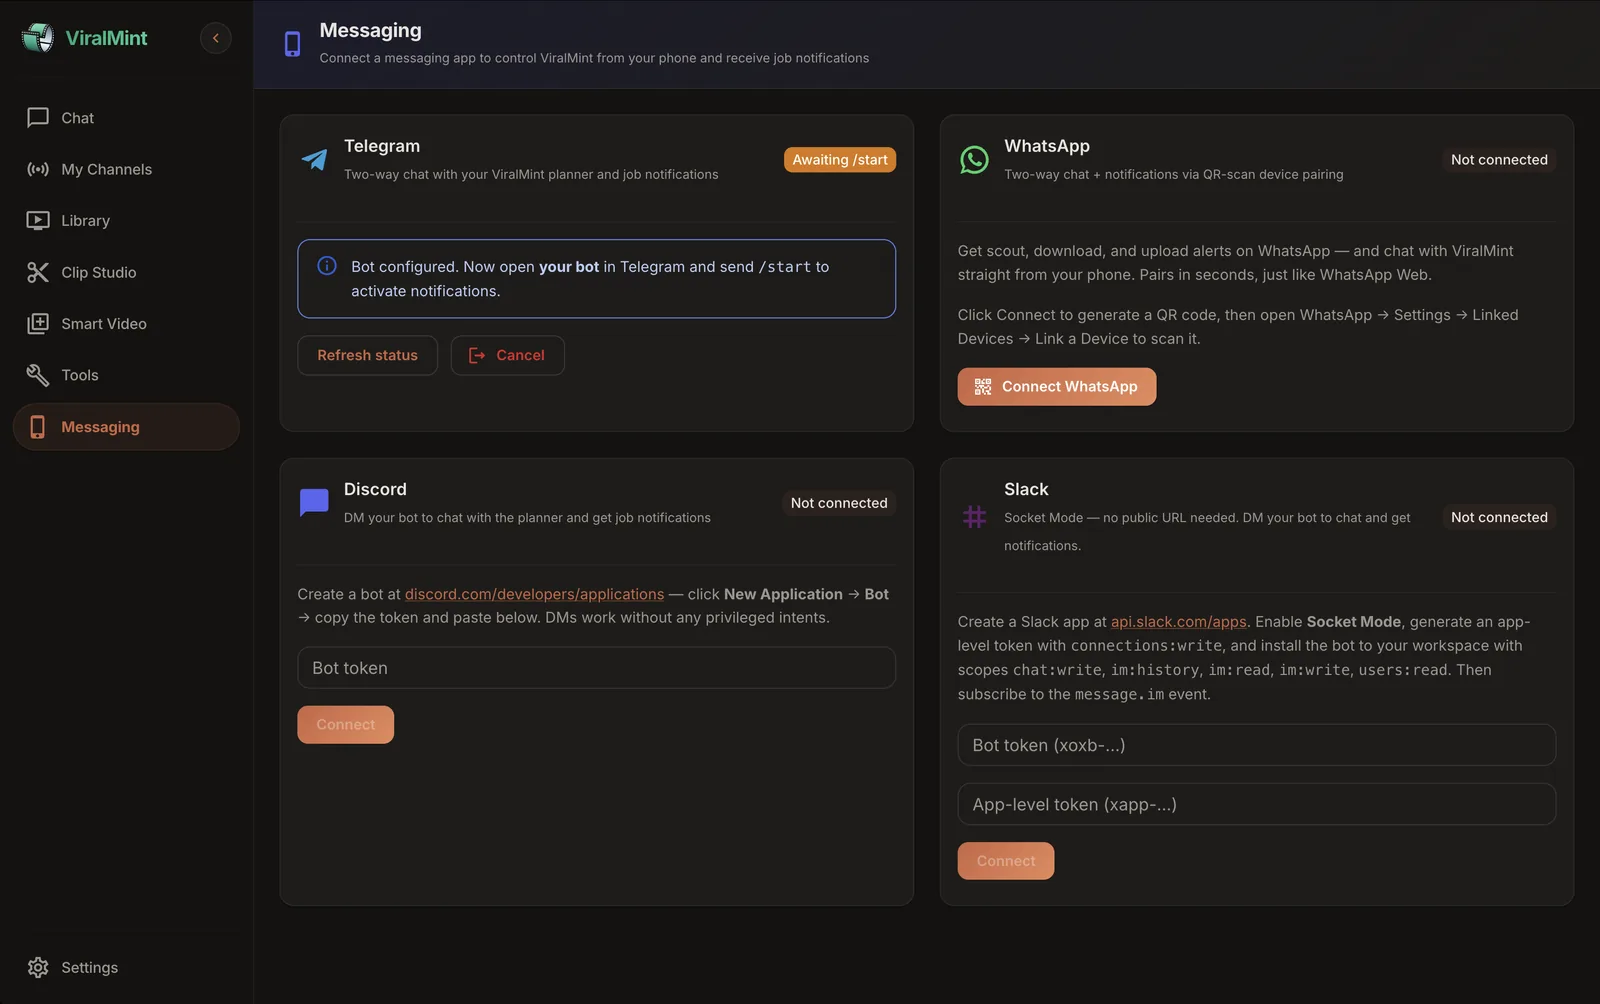Open Settings at the sidebar bottom
Viewport: 1600px width, 1004px height.
[x=126, y=968]
